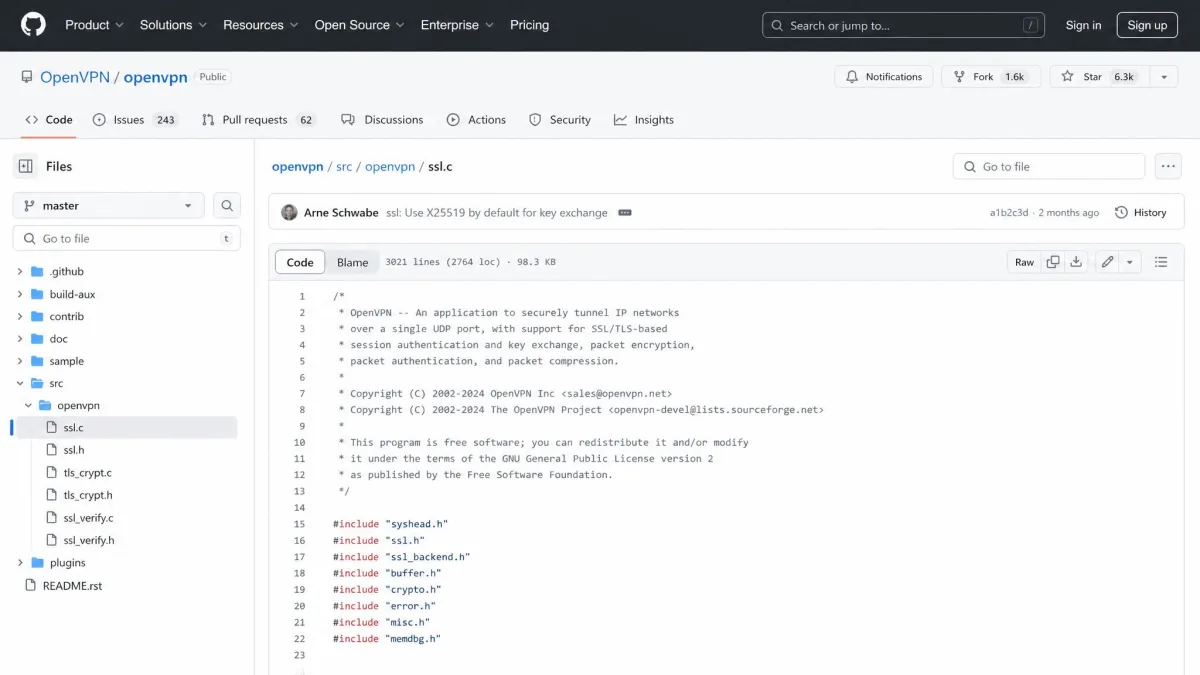Open the Solutions menu
The width and height of the screenshot is (1200, 675).
click(x=174, y=25)
